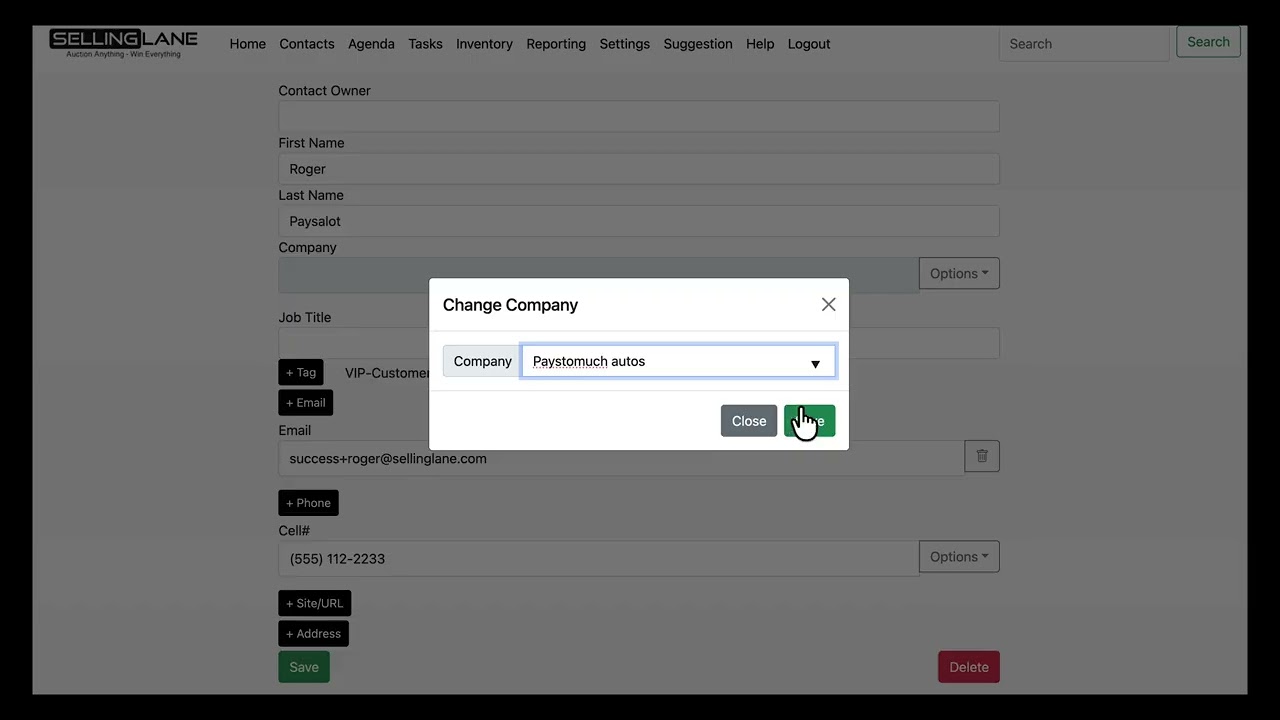Click the email field success+roger@sellinglane.com
The width and height of the screenshot is (1280, 720).
621,458
